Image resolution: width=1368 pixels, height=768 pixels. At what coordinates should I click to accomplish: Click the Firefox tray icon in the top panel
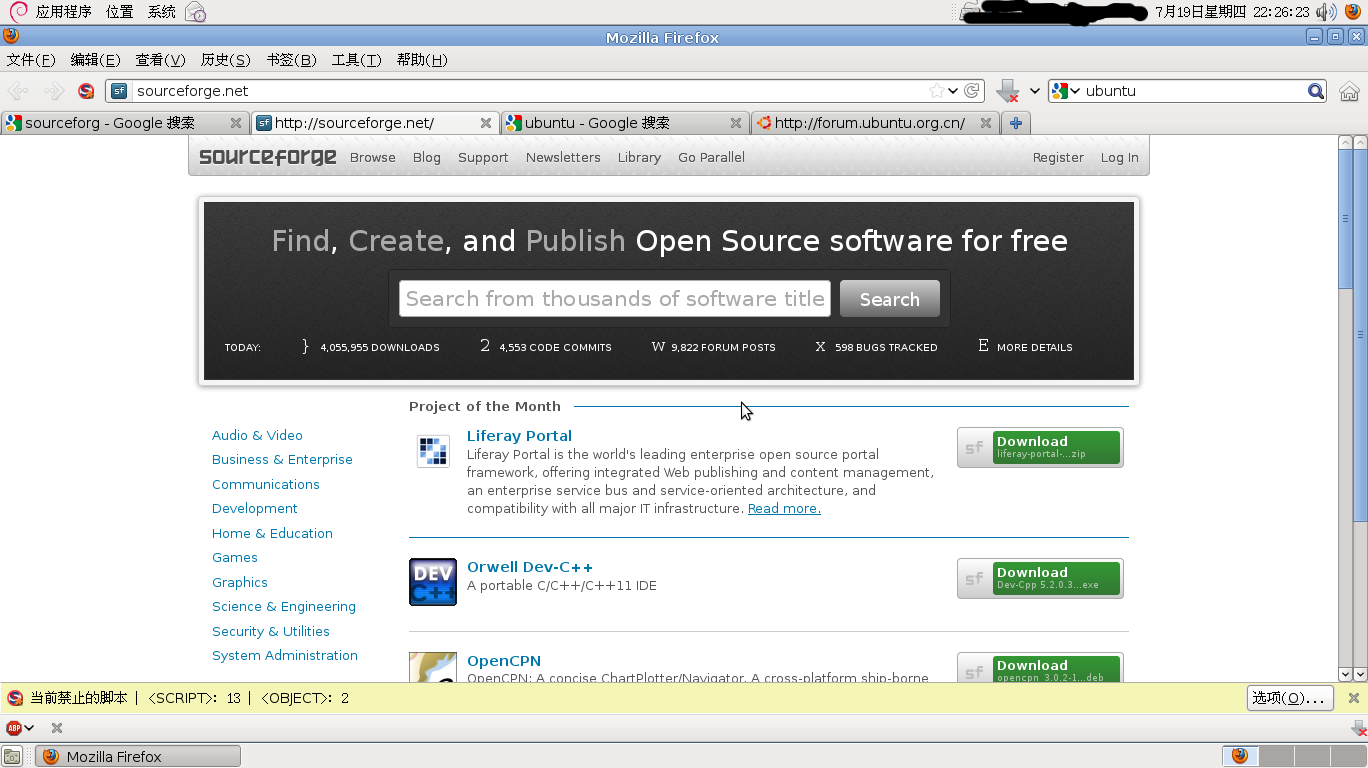coord(1353,12)
